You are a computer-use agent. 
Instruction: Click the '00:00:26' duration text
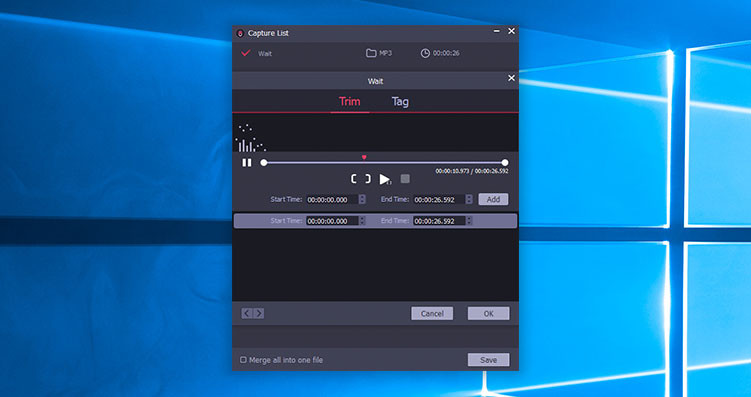point(446,53)
